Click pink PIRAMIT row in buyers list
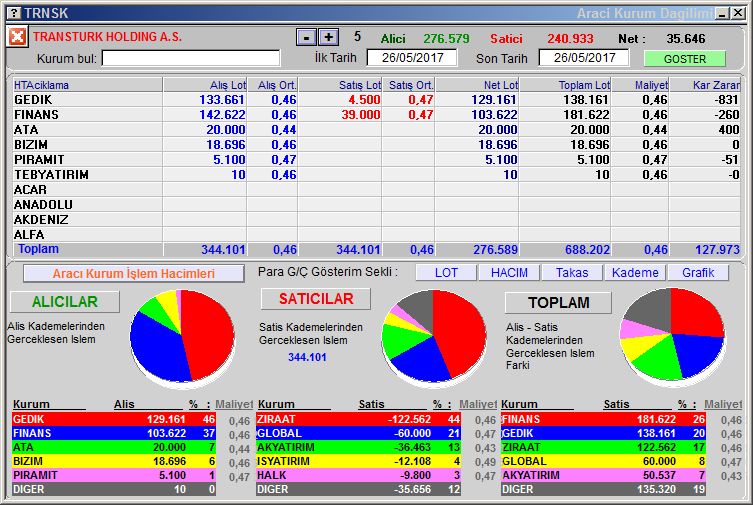 click(114, 475)
